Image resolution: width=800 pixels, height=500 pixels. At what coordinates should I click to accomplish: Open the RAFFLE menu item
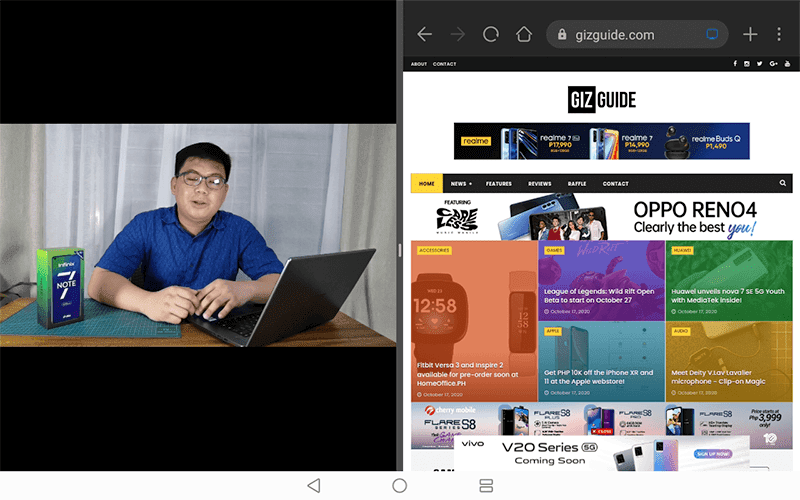577,184
